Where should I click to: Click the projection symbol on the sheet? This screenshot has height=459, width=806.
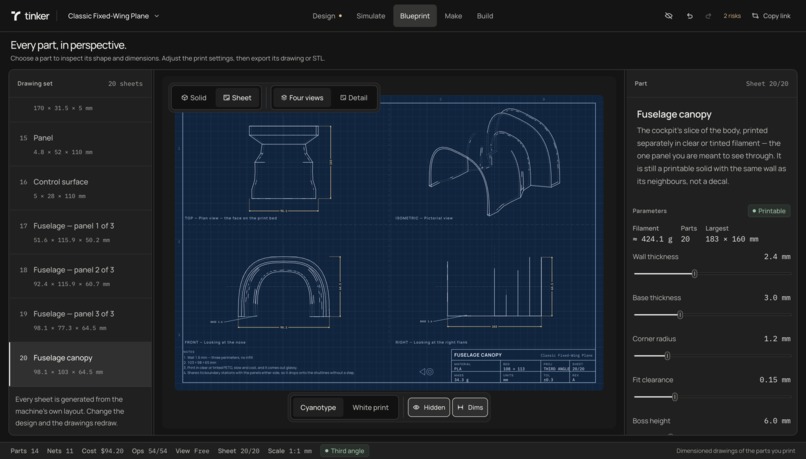(427, 372)
